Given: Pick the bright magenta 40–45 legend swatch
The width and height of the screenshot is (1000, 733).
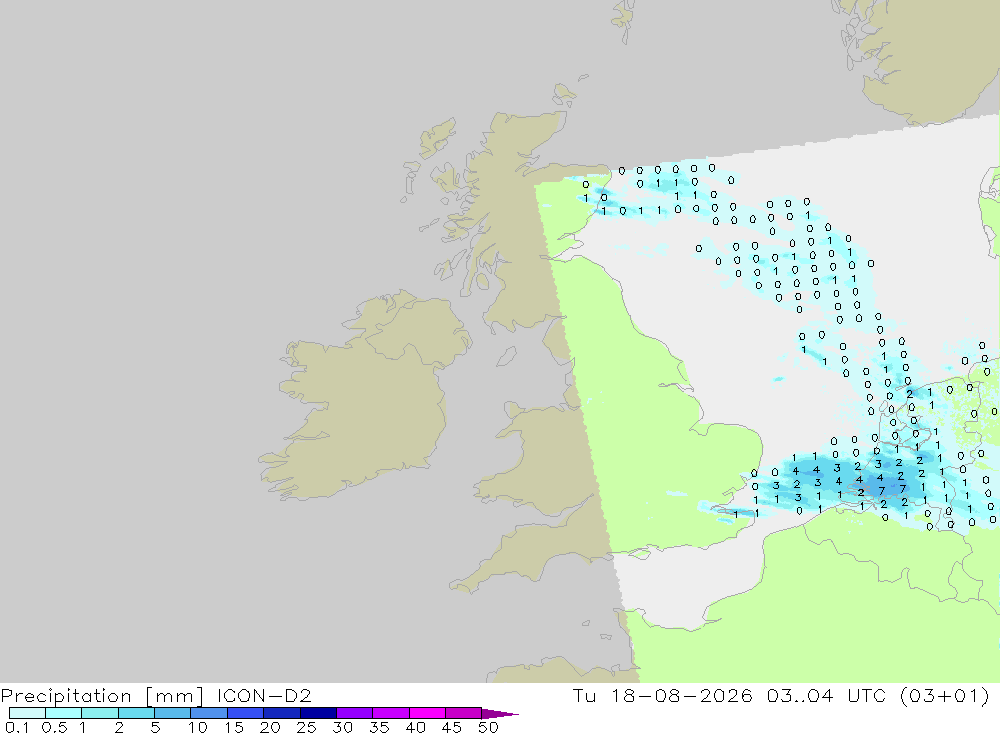Looking at the screenshot, I should click(427, 713).
